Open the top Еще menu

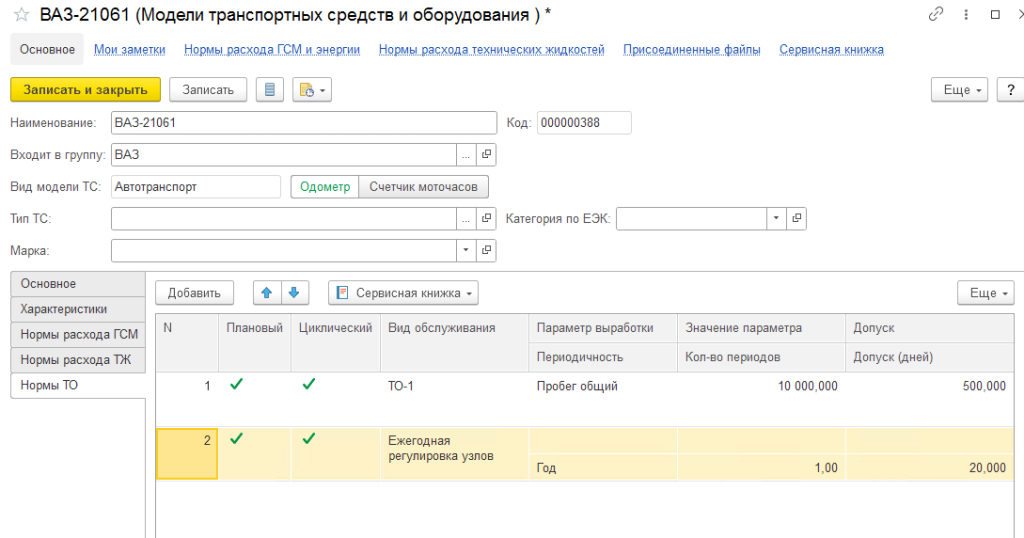pyautogui.click(x=959, y=90)
